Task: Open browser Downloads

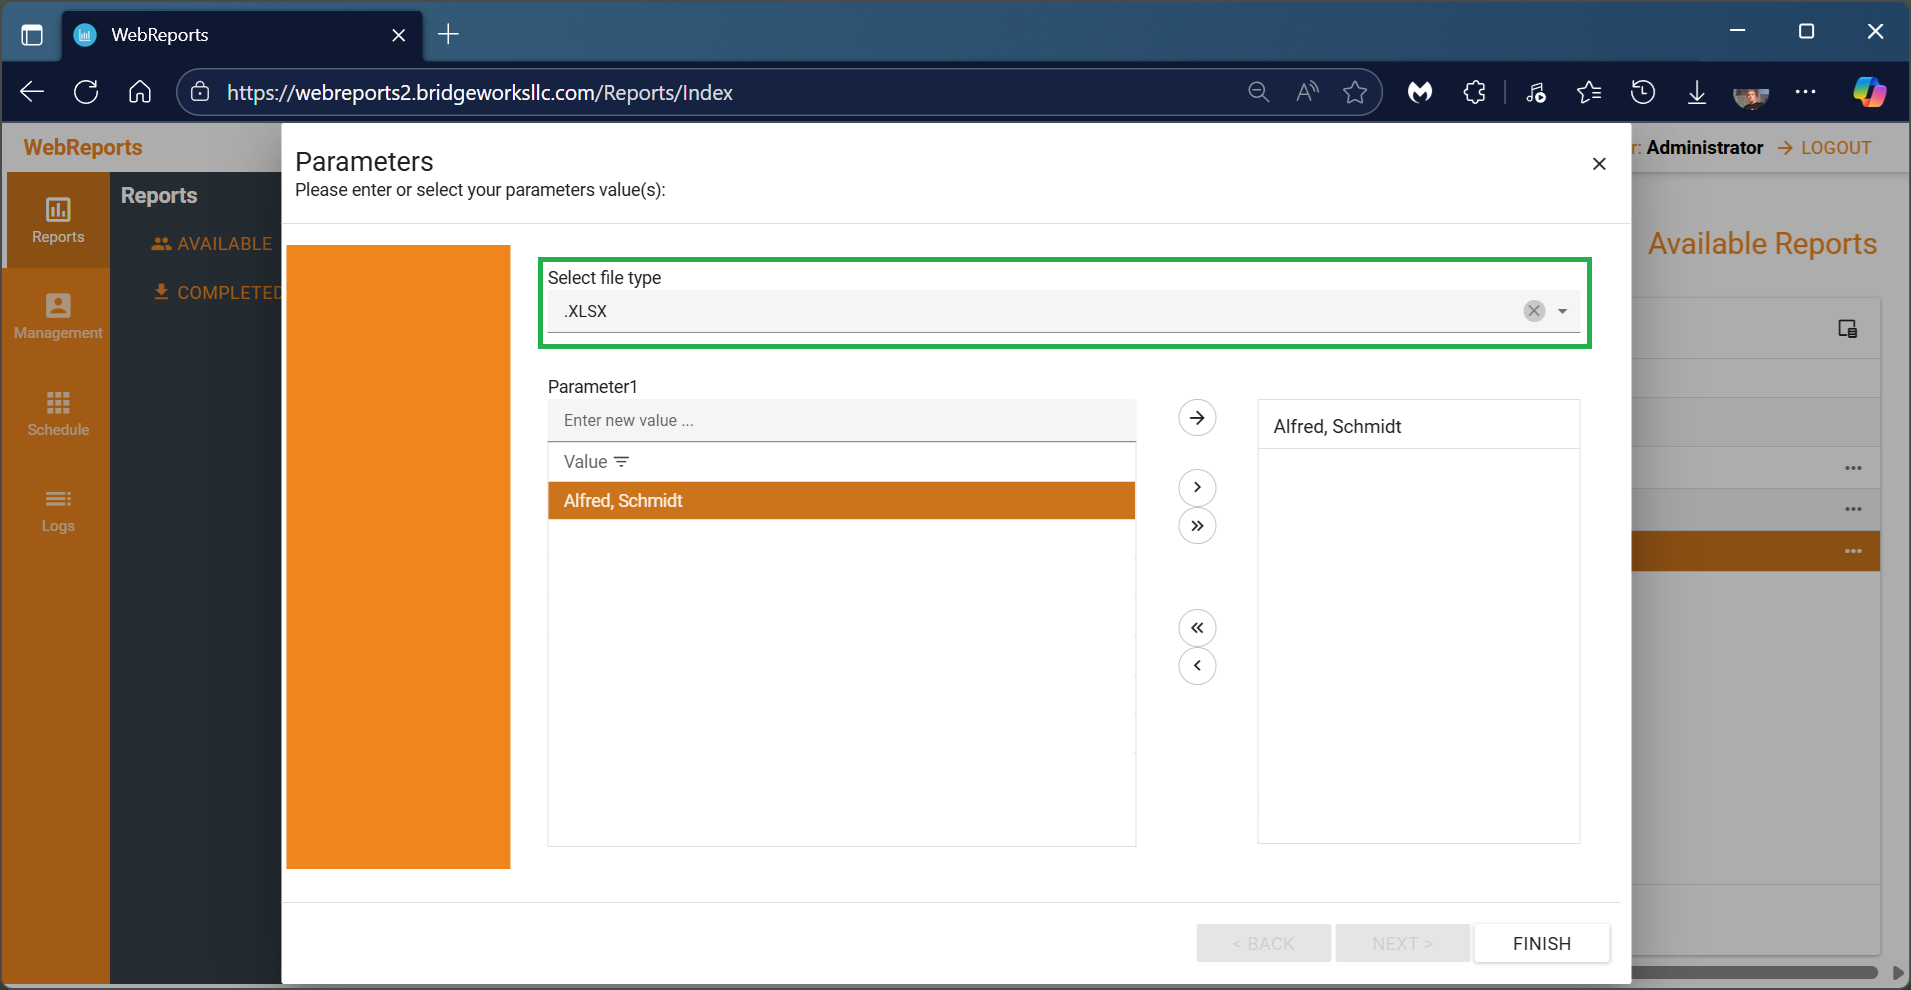Action: [x=1696, y=92]
